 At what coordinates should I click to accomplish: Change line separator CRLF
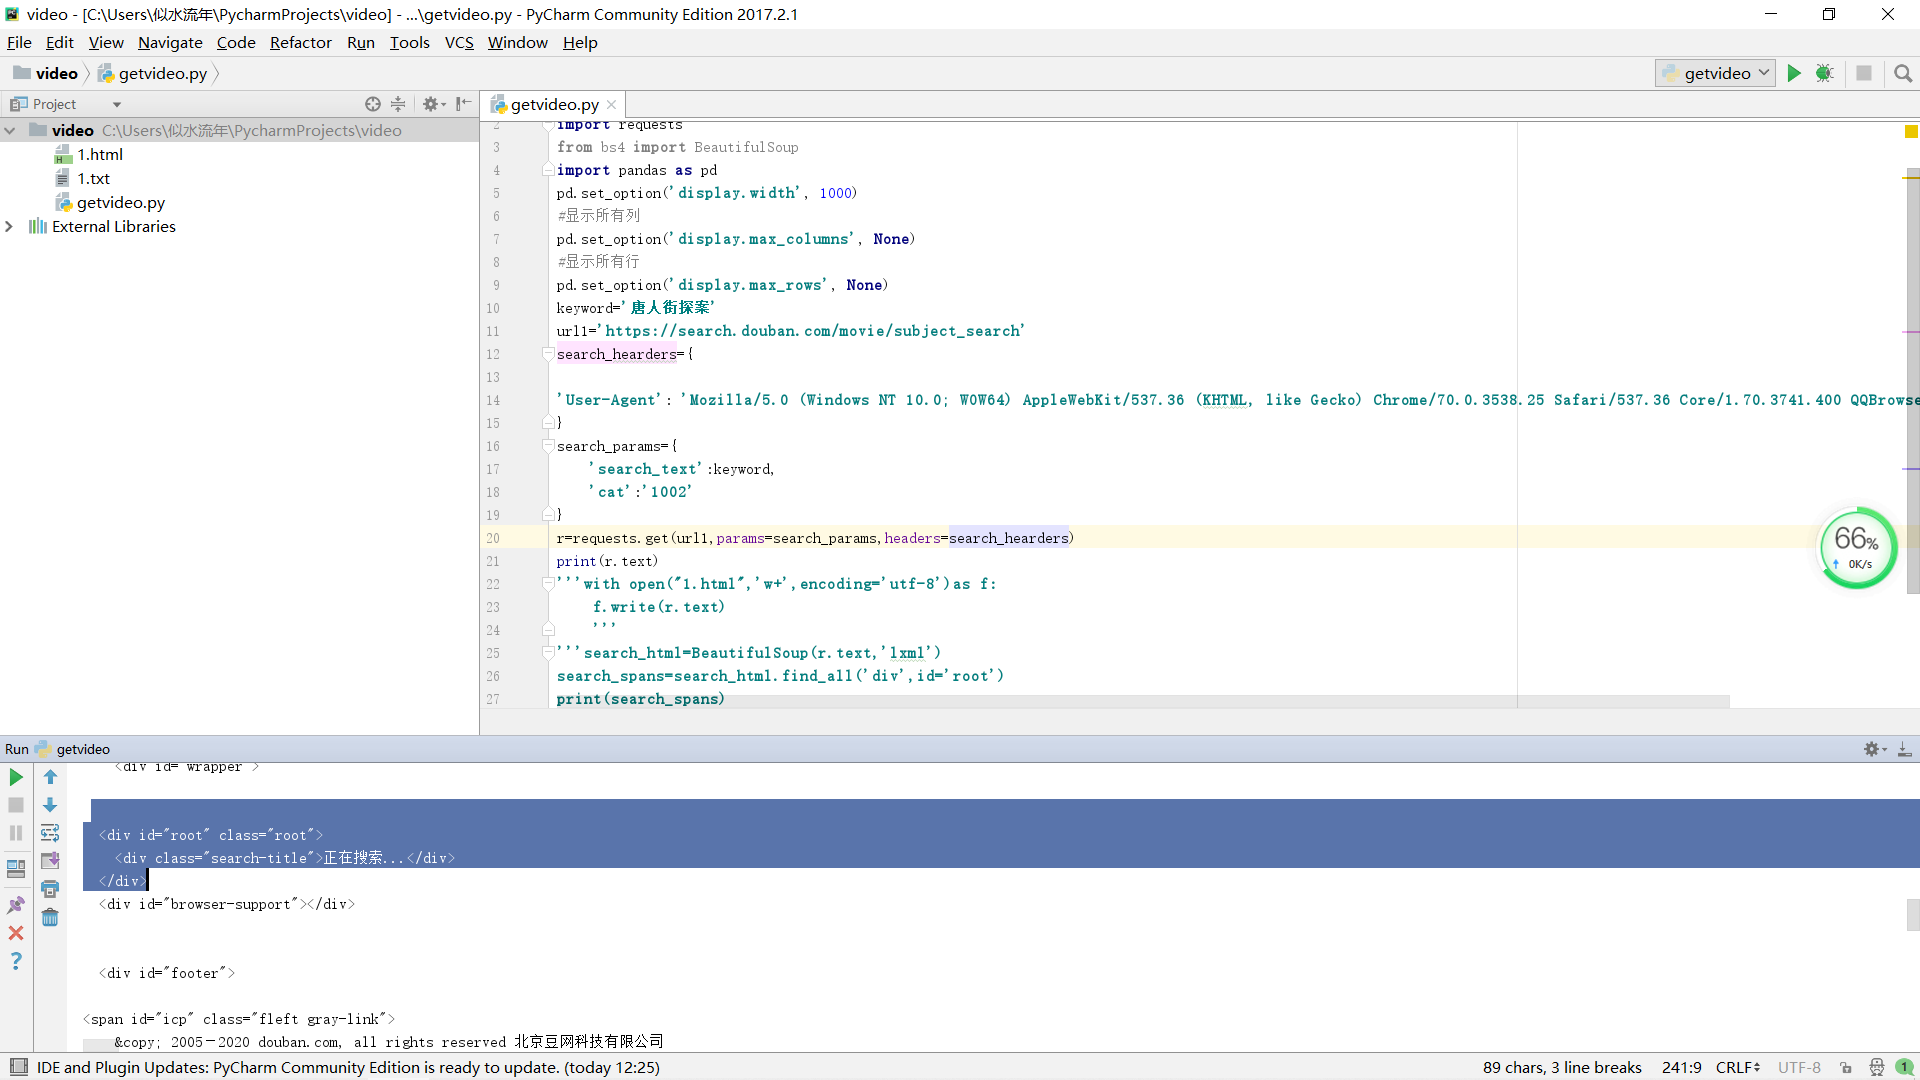pyautogui.click(x=1738, y=1068)
